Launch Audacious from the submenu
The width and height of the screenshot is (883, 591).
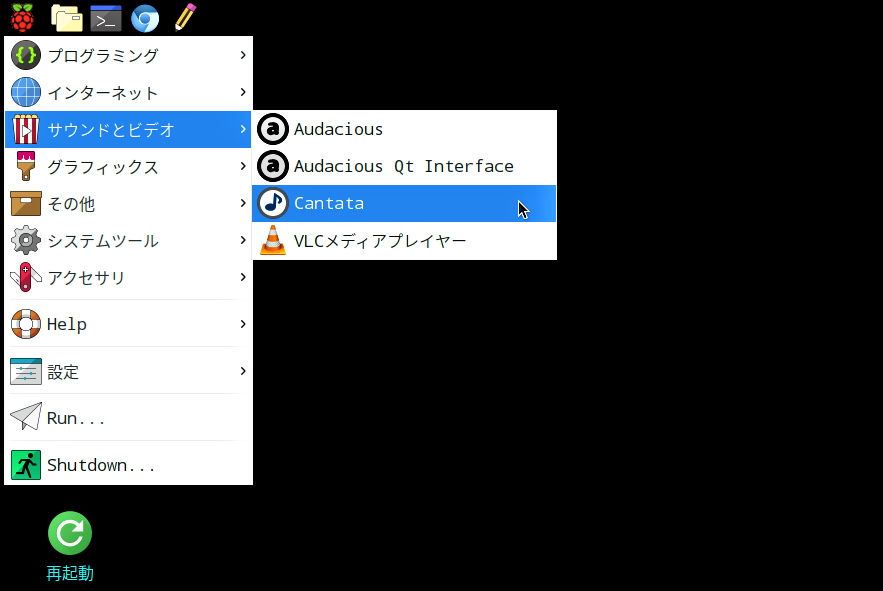[404, 129]
